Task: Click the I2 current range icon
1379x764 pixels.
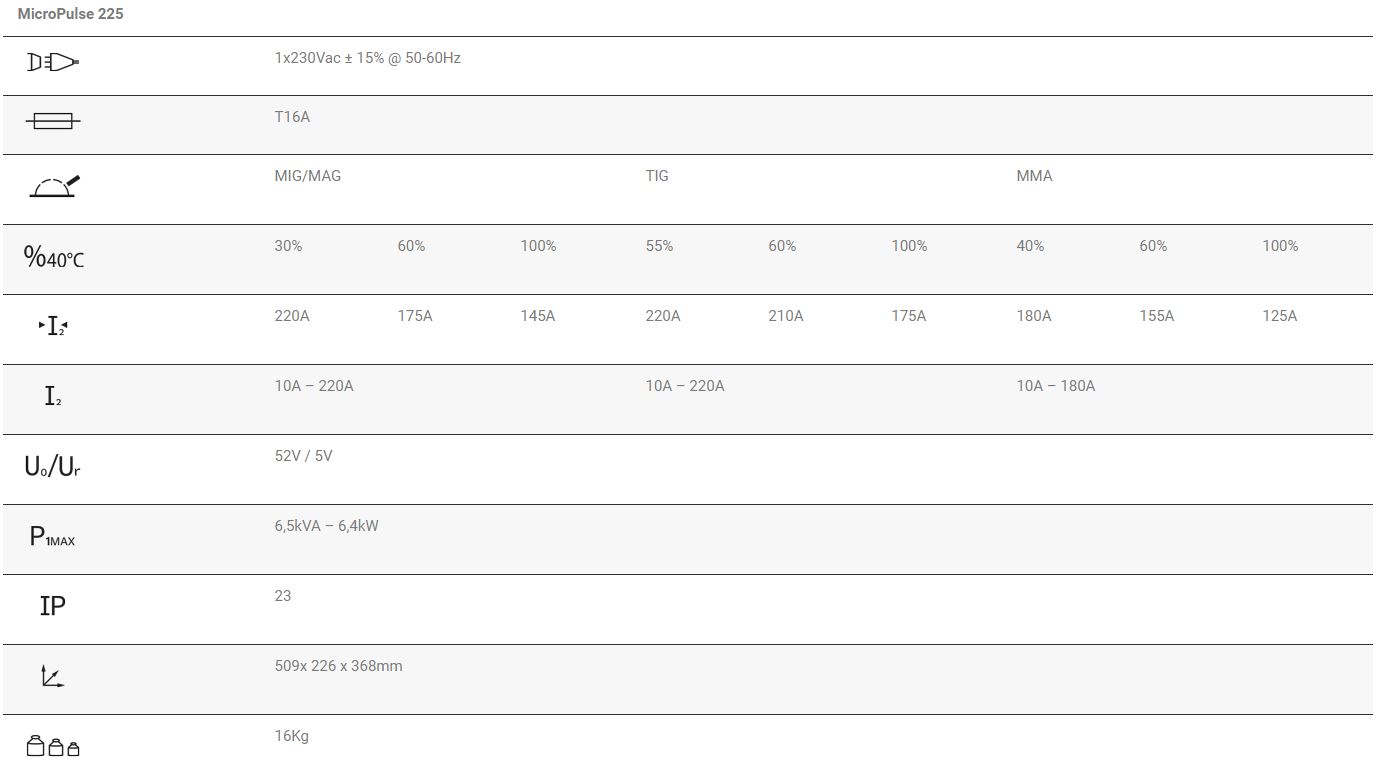Action: tap(53, 397)
